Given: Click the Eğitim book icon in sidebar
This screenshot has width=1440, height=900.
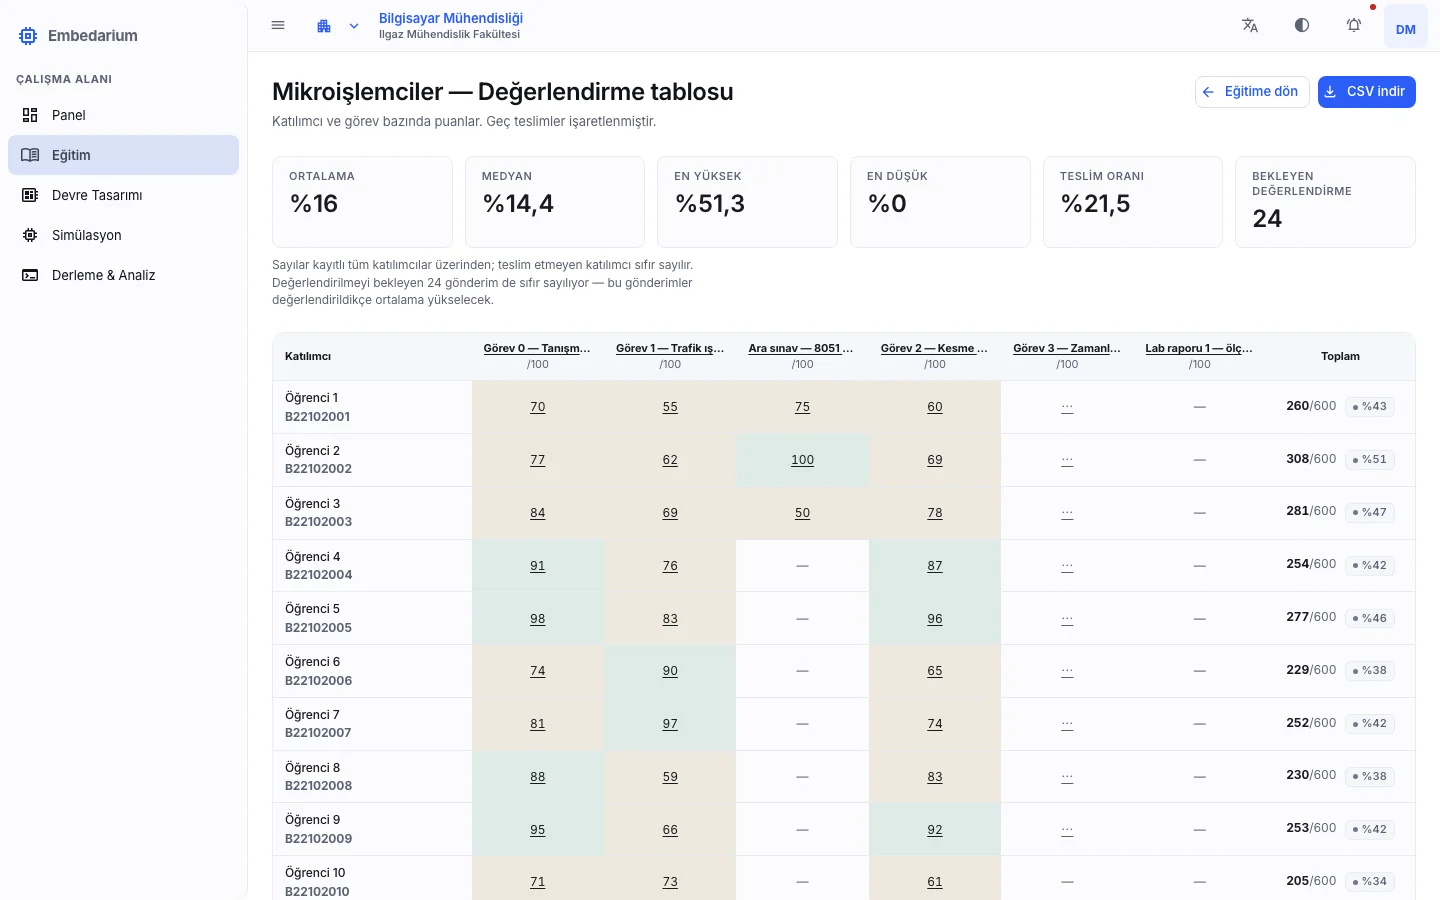Looking at the screenshot, I should pos(30,155).
